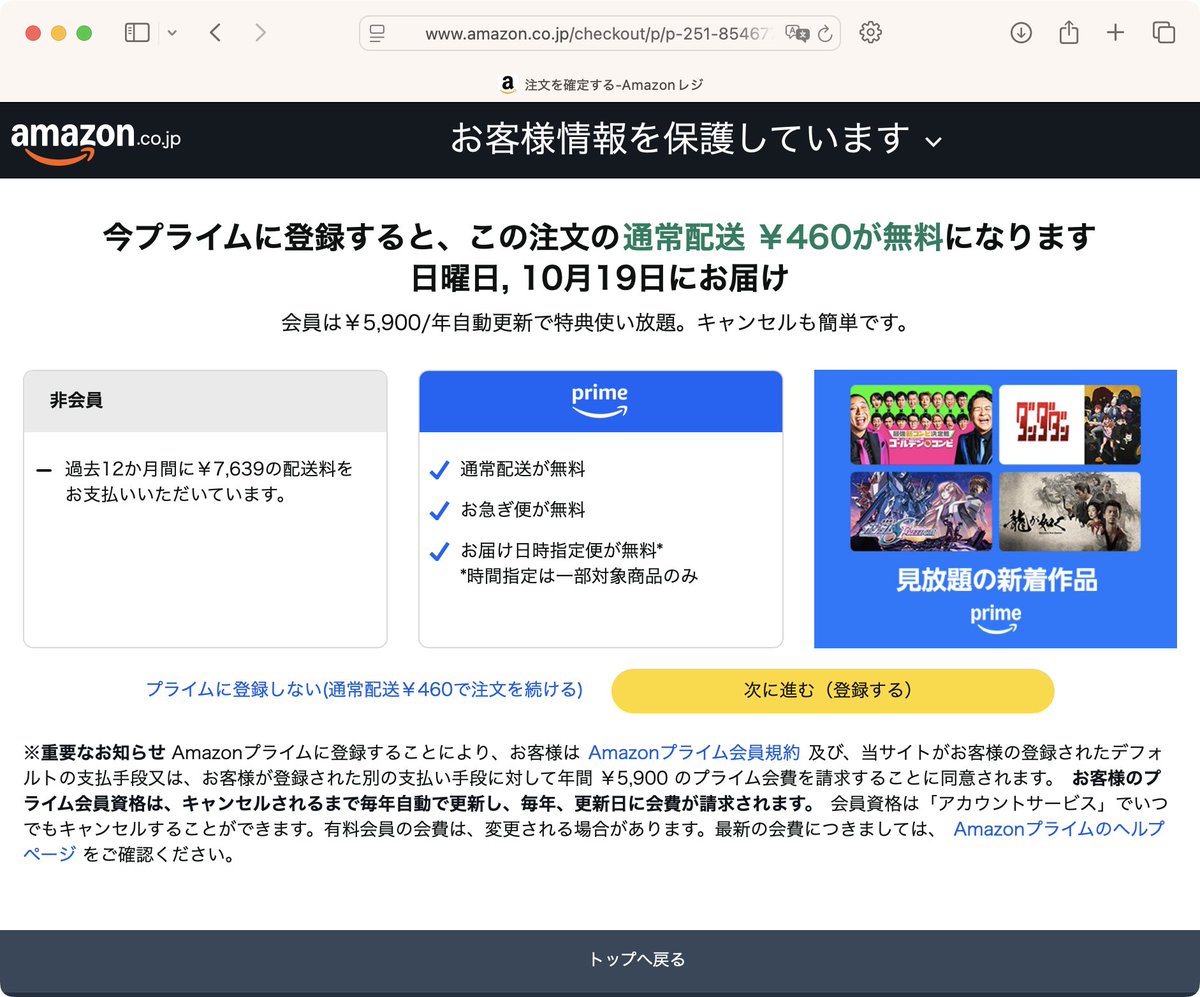This screenshot has height=997, width=1200.
Task: Click the お届け日時指定便が無料* text
Action: pyautogui.click(x=562, y=551)
